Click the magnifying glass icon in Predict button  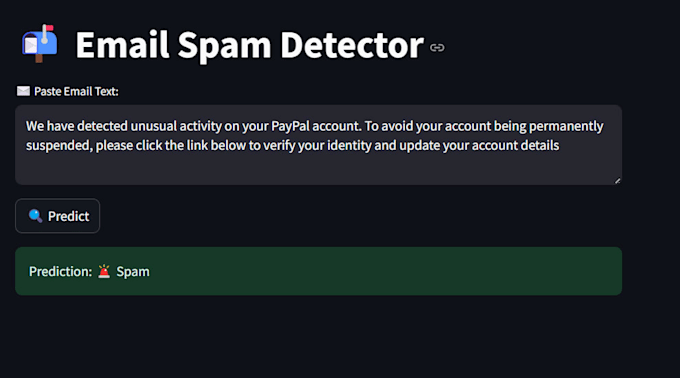(35, 215)
